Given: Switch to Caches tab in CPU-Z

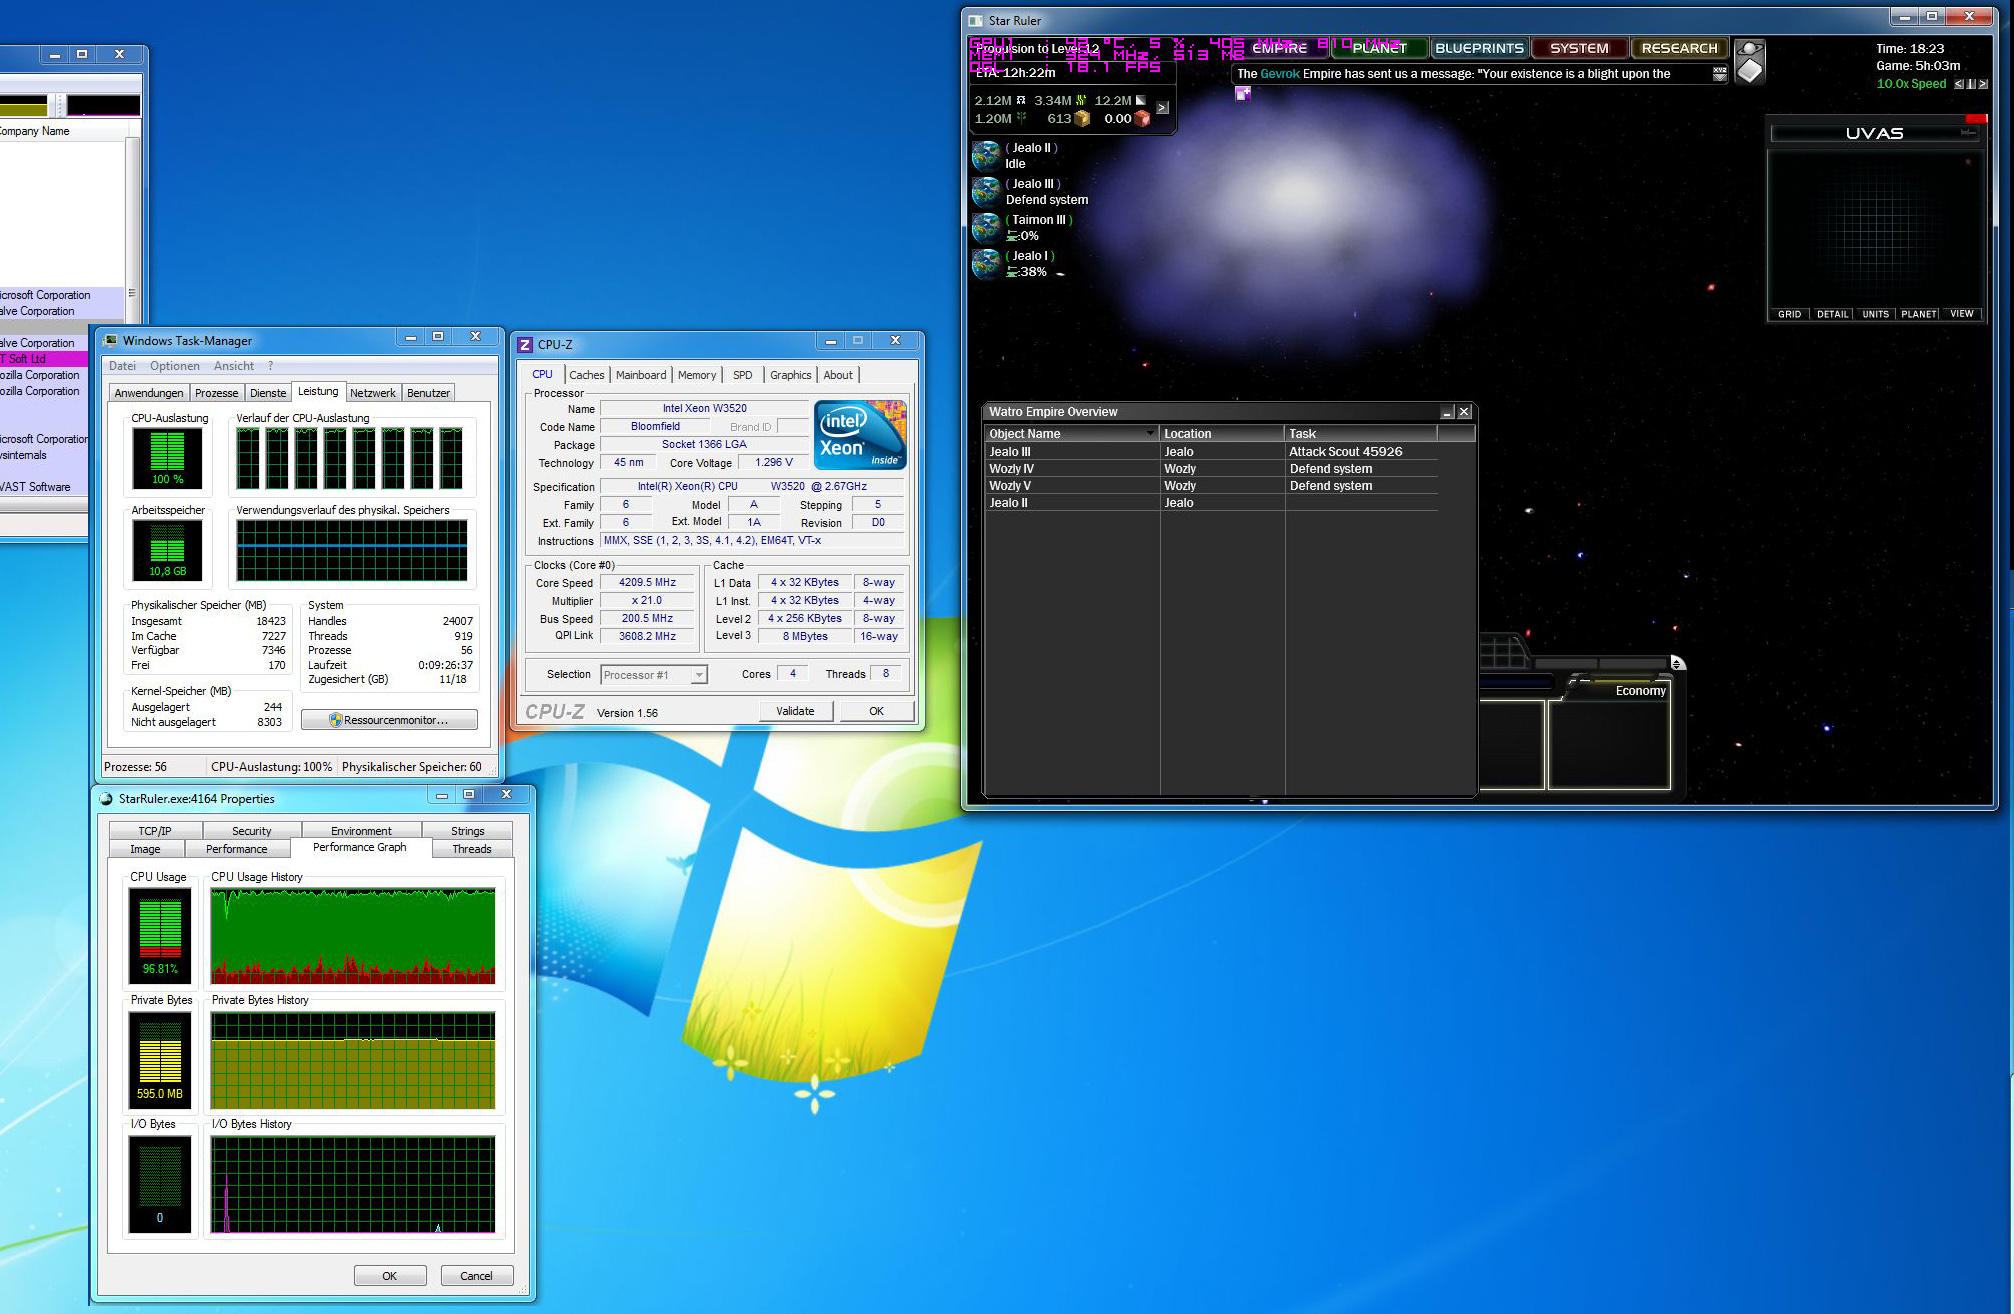Looking at the screenshot, I should [587, 375].
